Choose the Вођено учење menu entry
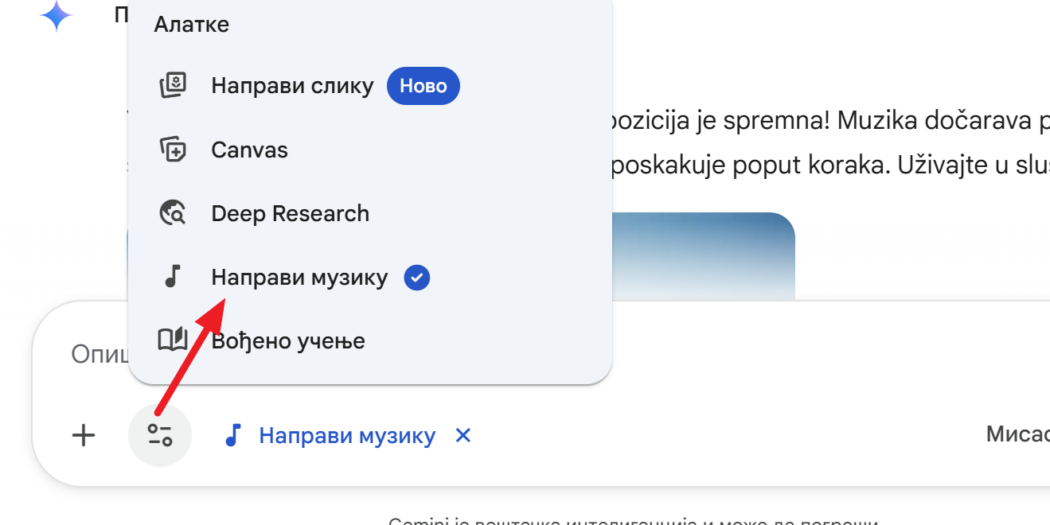 click(288, 341)
